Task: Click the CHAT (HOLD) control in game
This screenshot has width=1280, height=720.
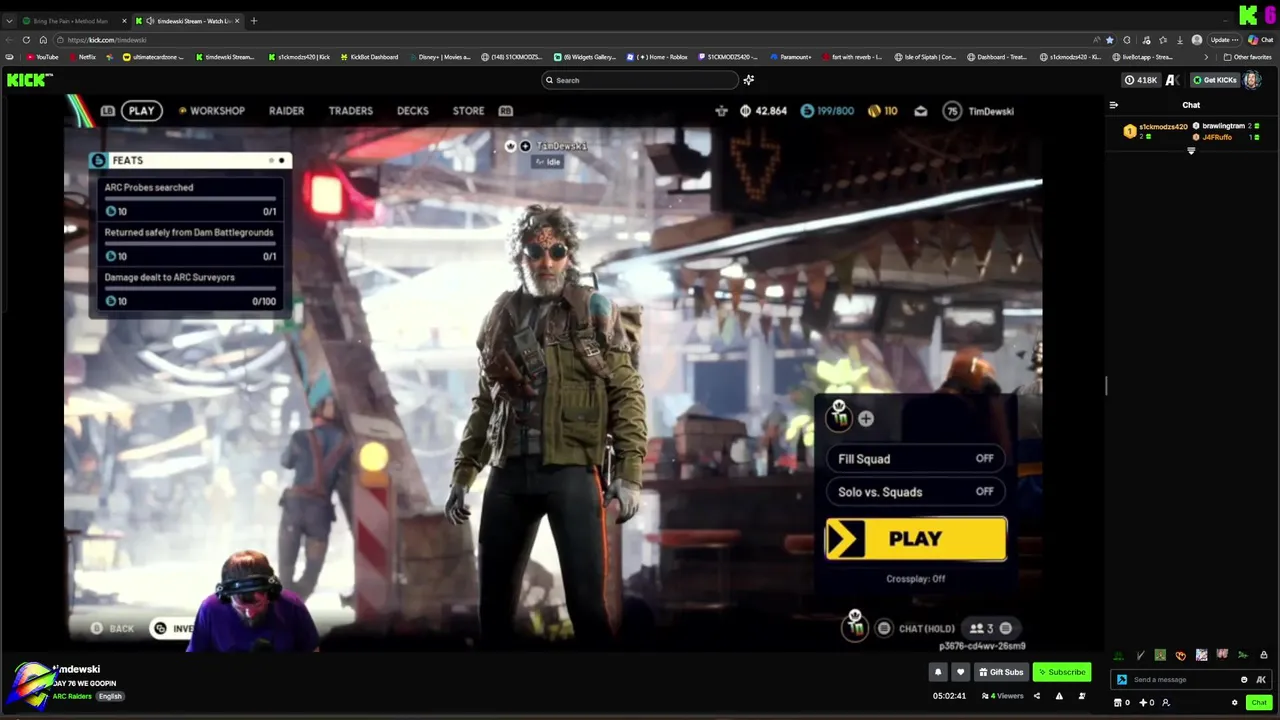Action: tap(916, 628)
